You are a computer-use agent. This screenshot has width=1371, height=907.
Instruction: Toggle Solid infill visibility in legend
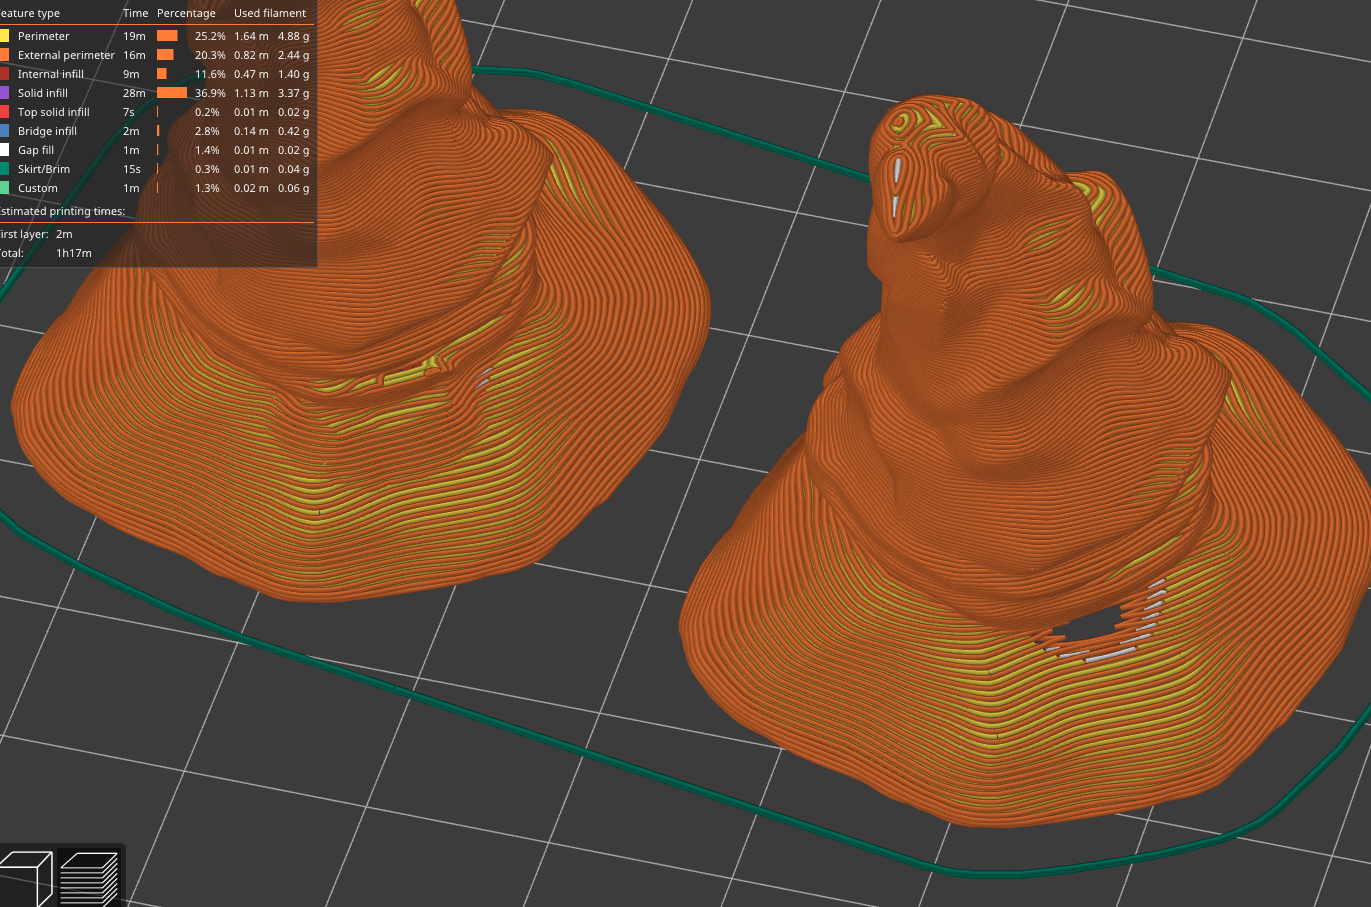point(43,93)
